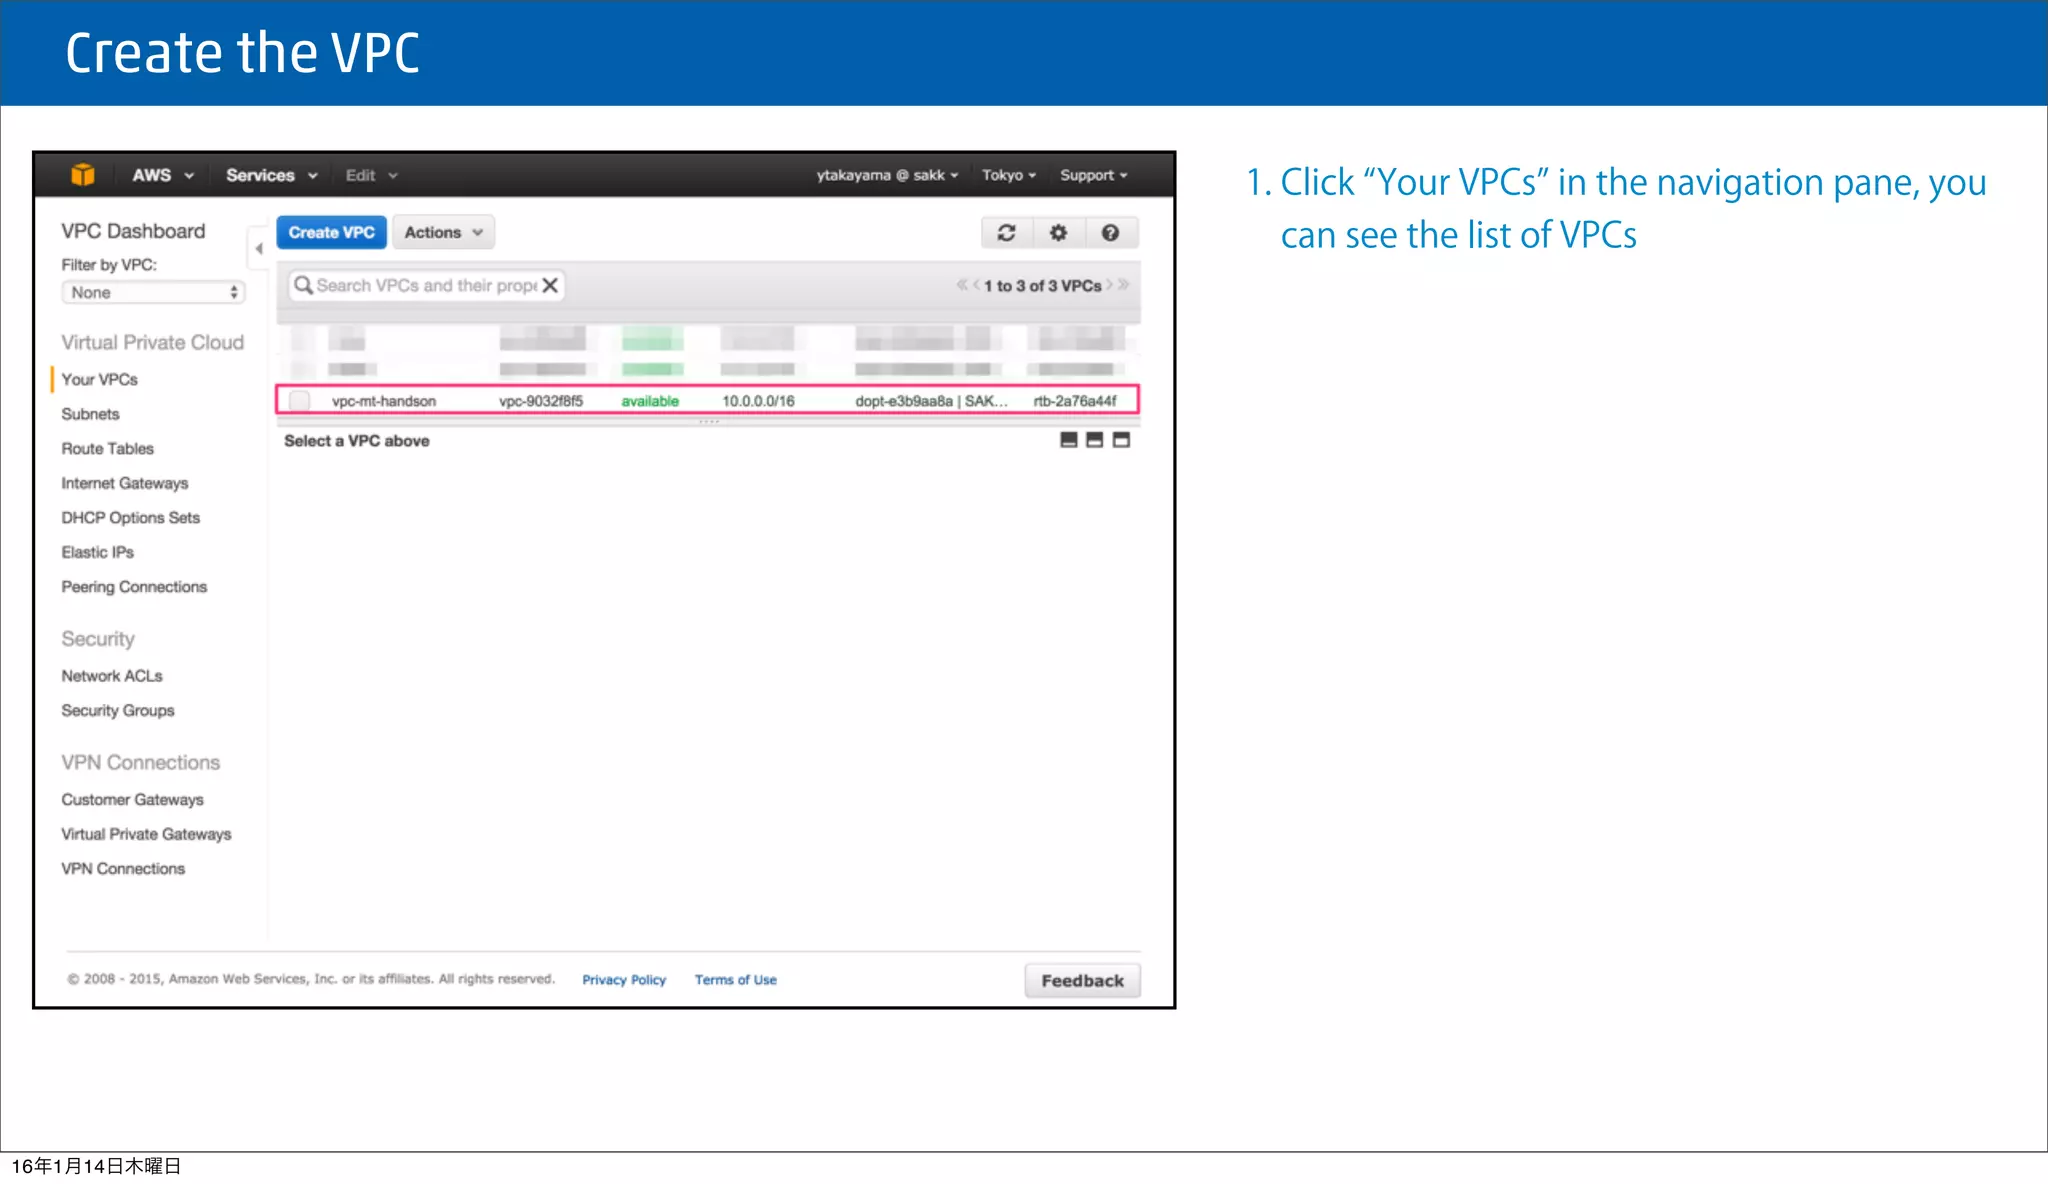Go to next page of VPCs

pos(1109,285)
